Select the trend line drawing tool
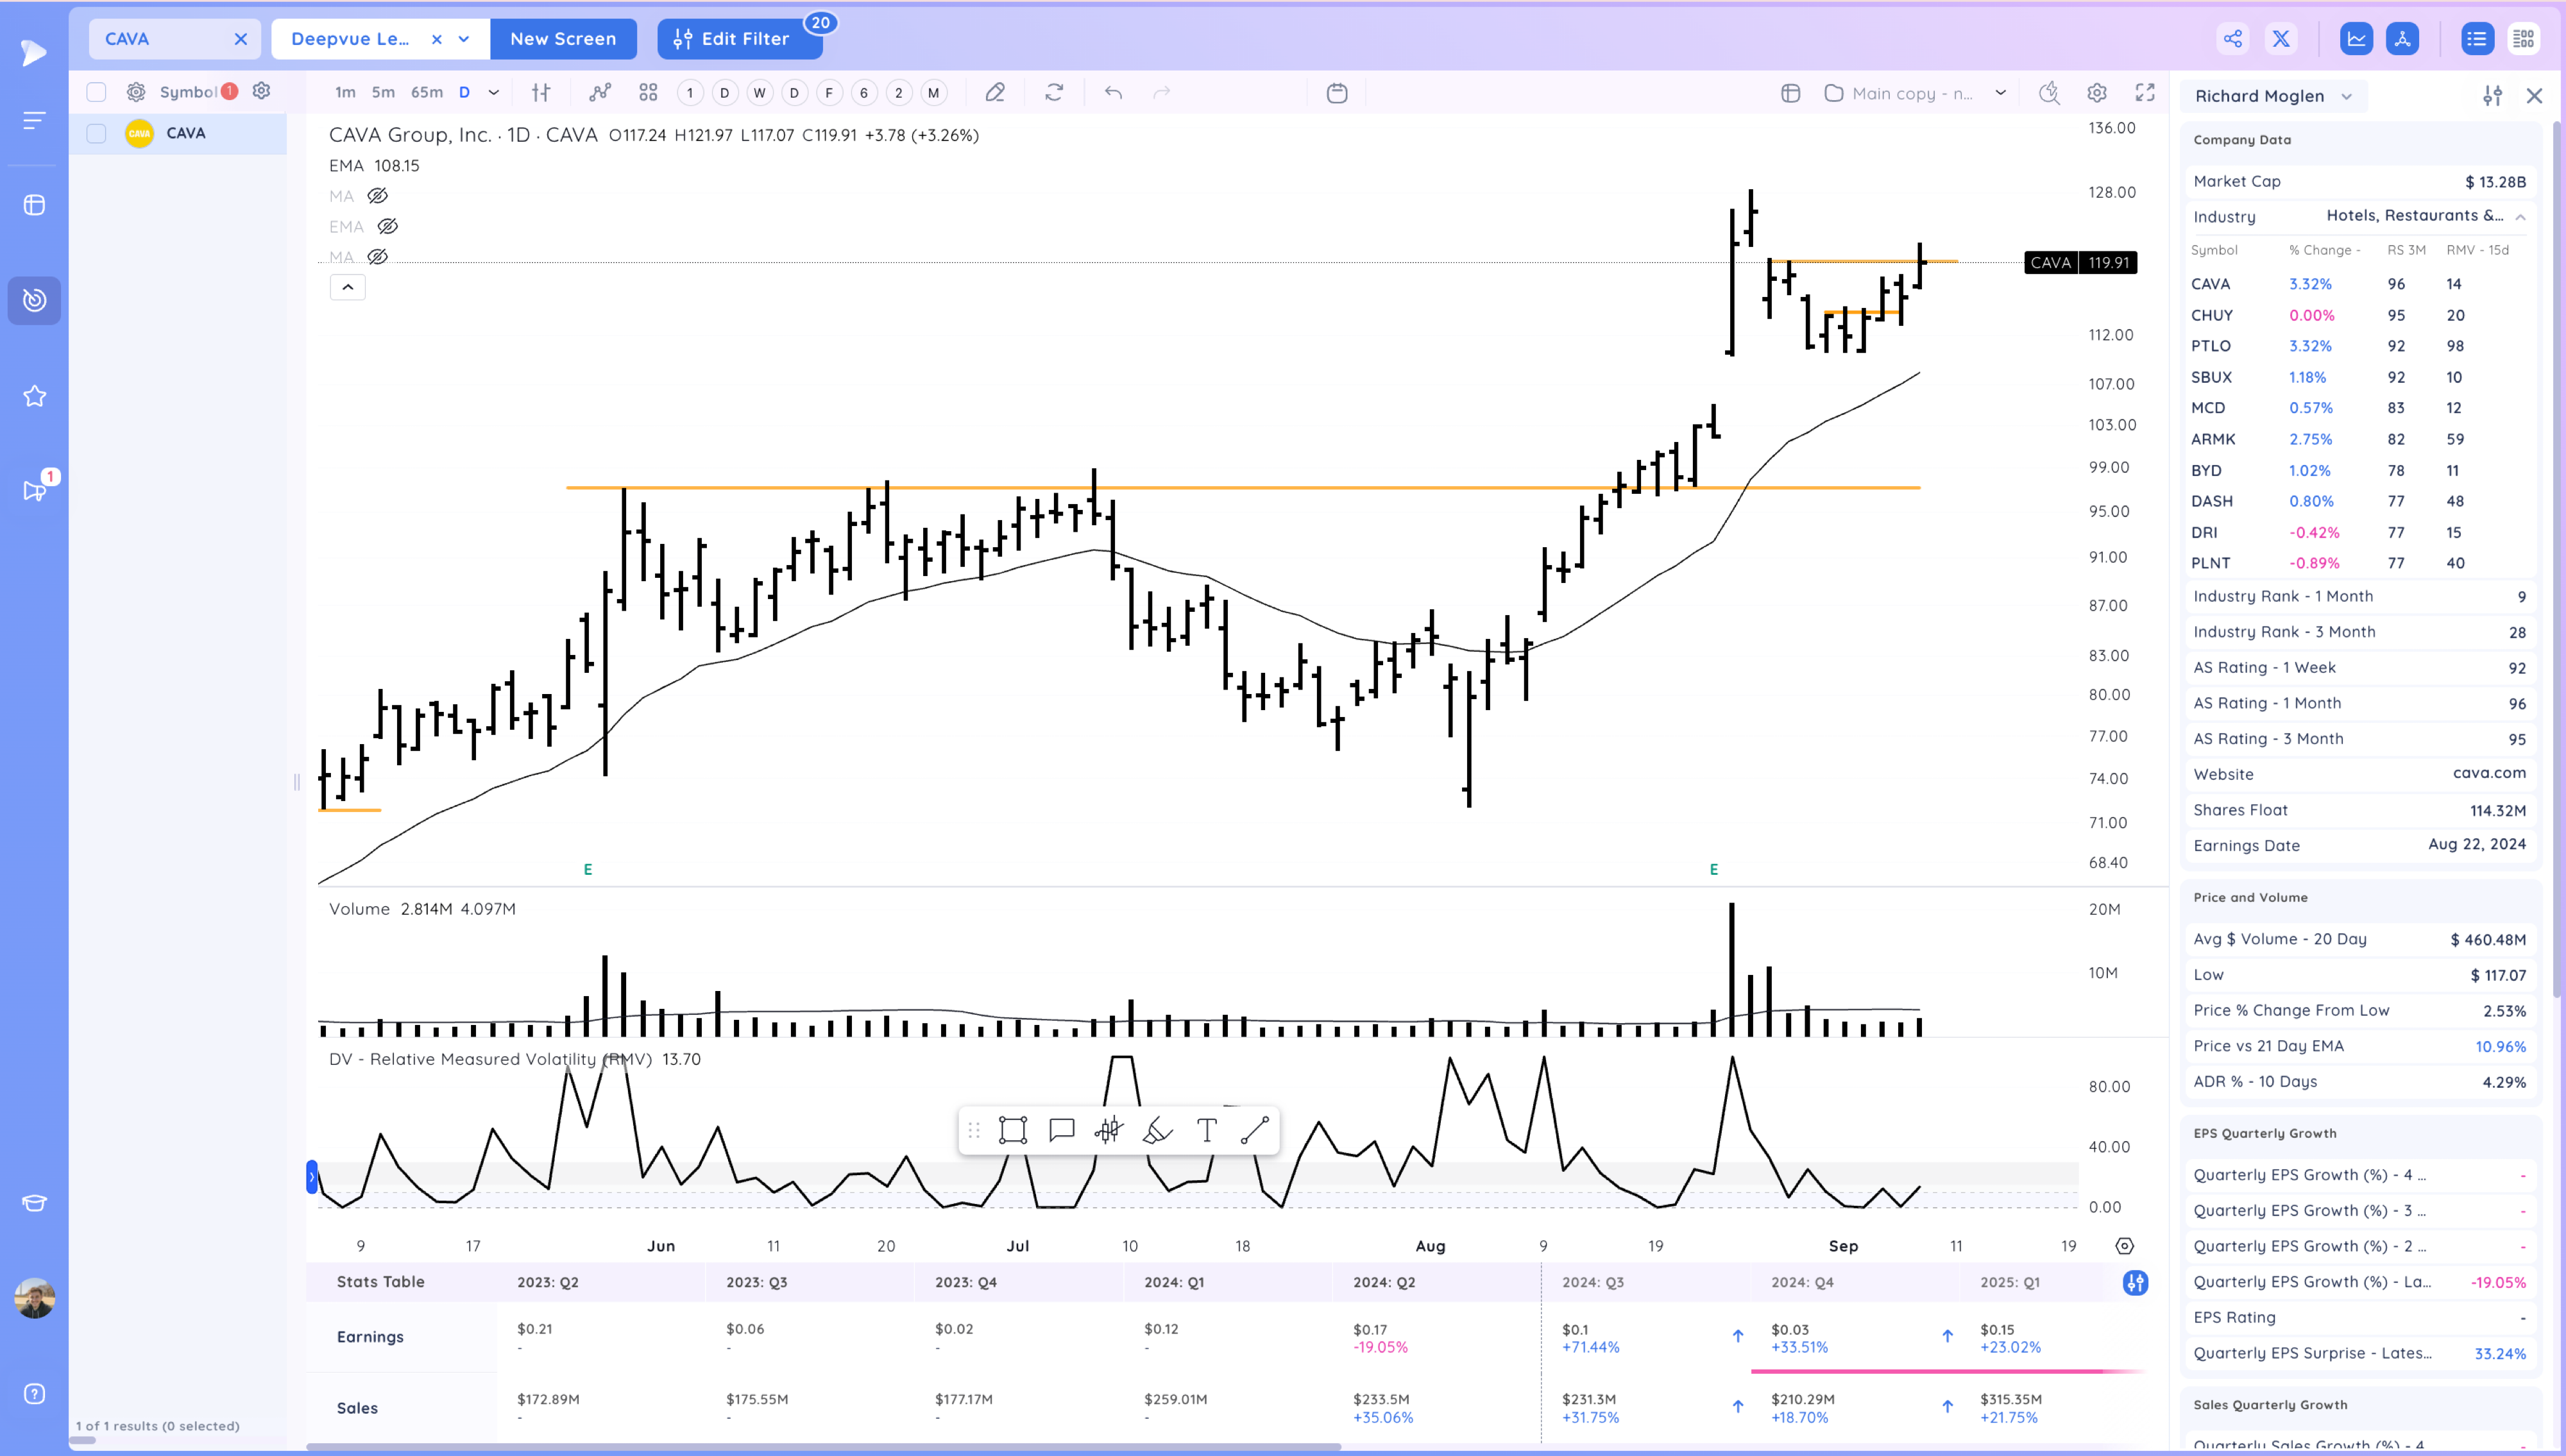Screen dimensions: 2566x1456 (1255, 1131)
